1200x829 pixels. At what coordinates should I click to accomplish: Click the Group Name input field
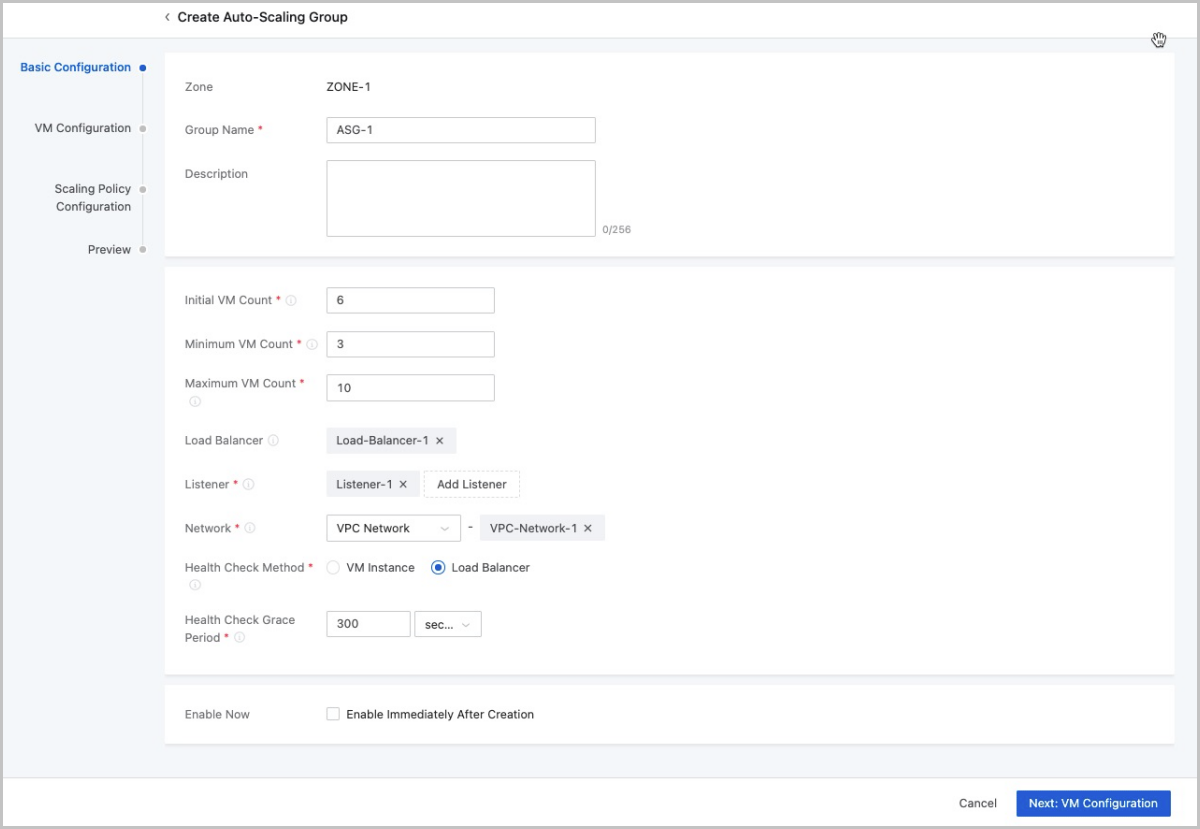pos(460,130)
